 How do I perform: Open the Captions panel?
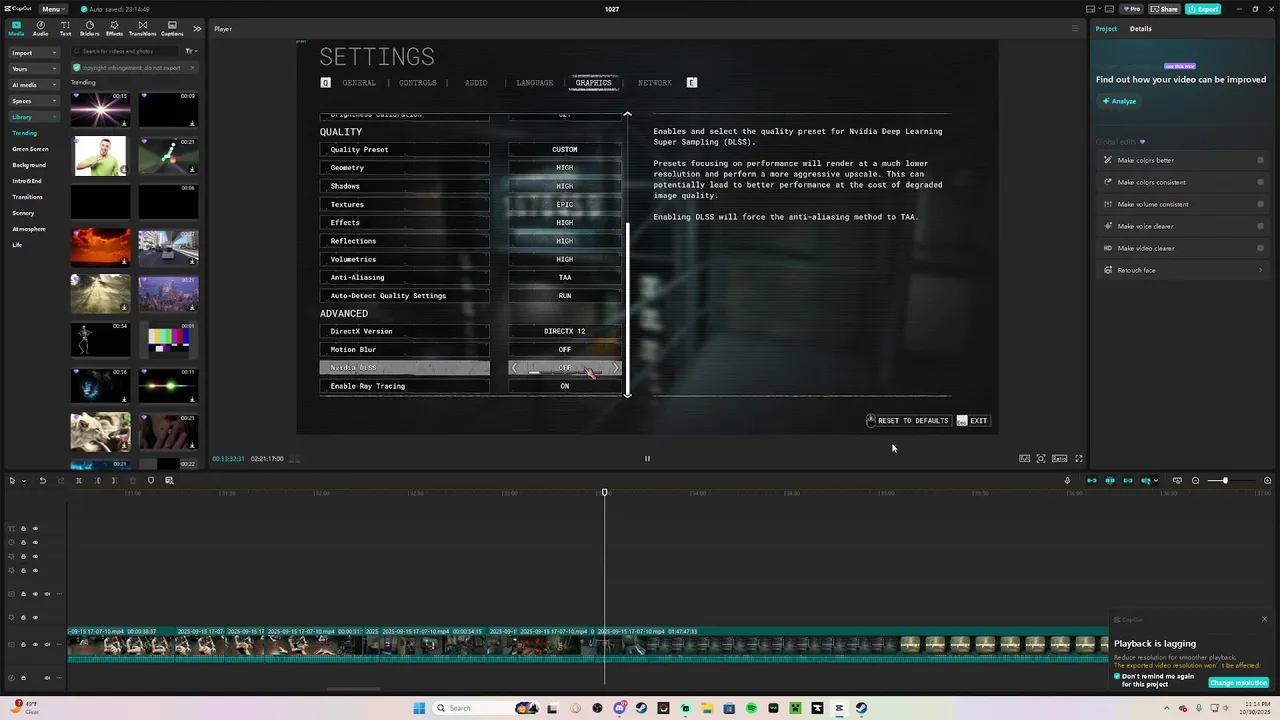[172, 28]
